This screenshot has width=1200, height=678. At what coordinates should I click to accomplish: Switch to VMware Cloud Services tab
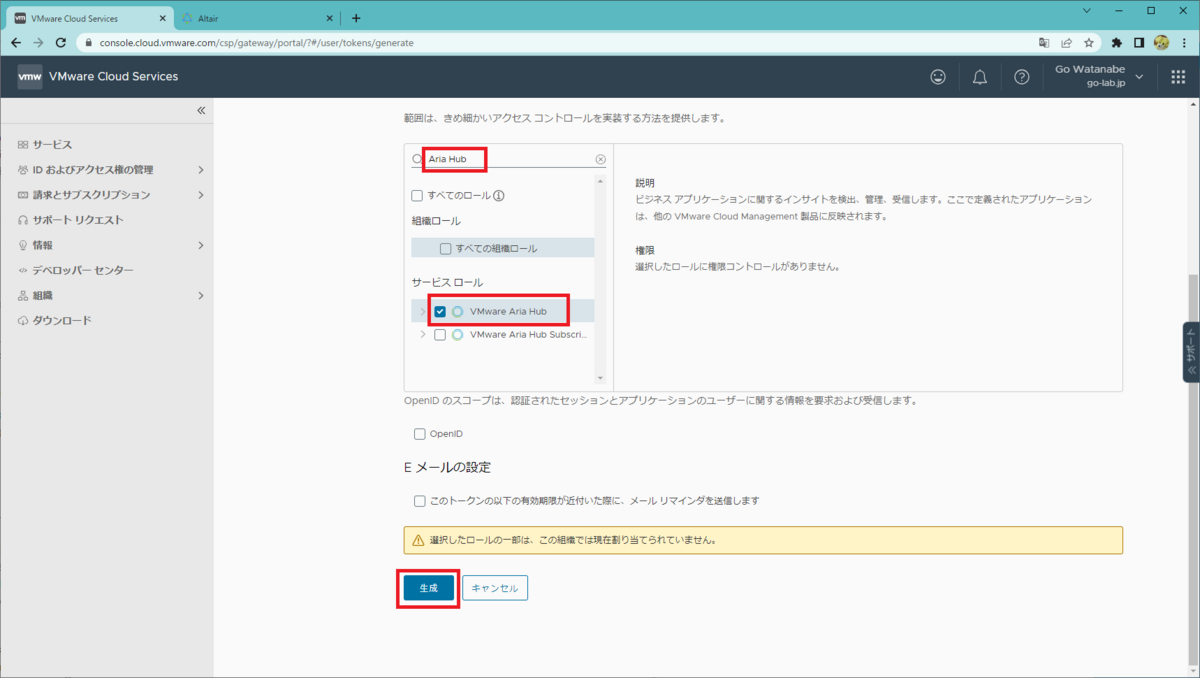click(x=88, y=18)
